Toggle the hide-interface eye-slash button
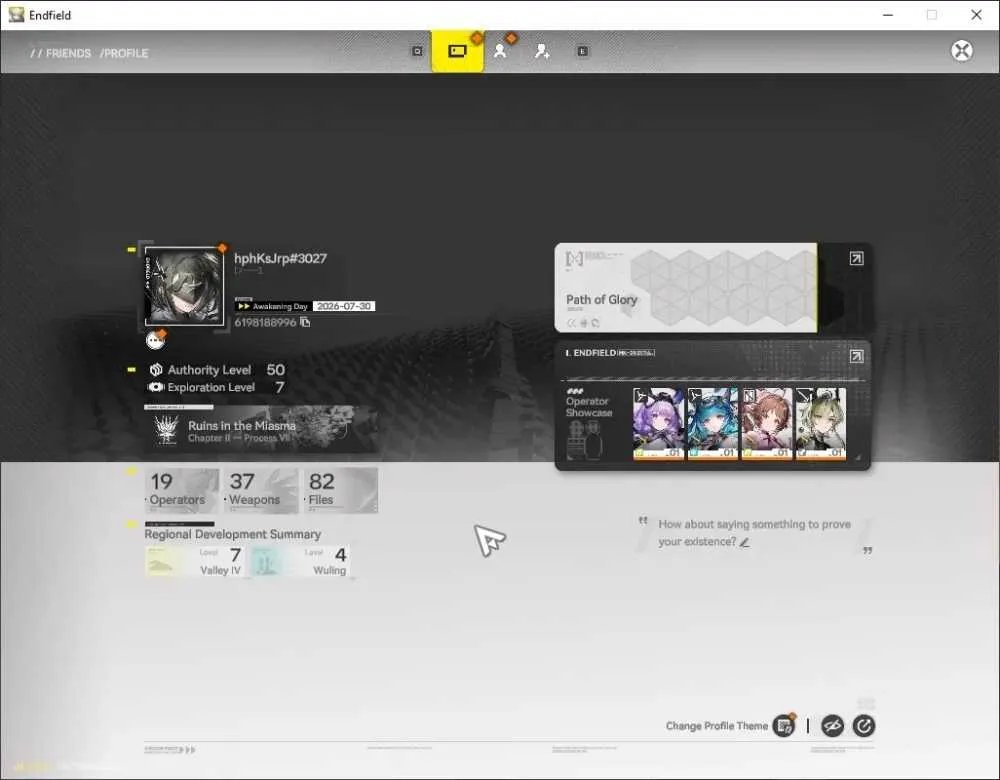This screenshot has width=1000, height=780. (832, 726)
